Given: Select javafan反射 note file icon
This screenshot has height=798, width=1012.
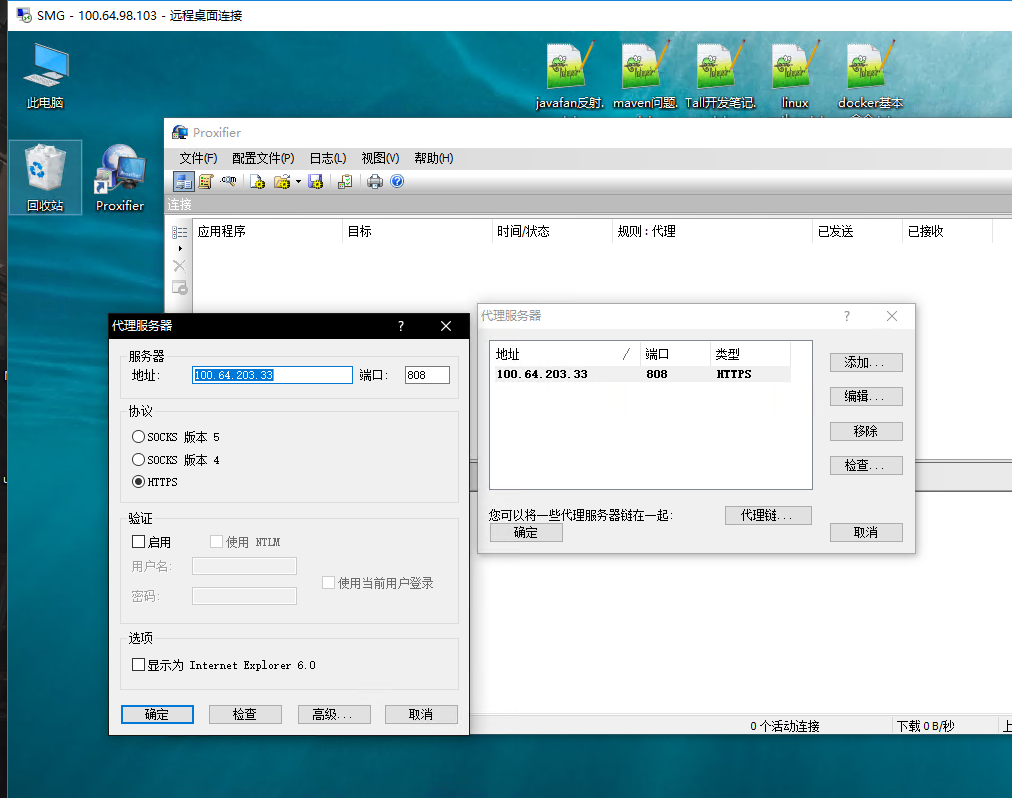Looking at the screenshot, I should [x=570, y=76].
